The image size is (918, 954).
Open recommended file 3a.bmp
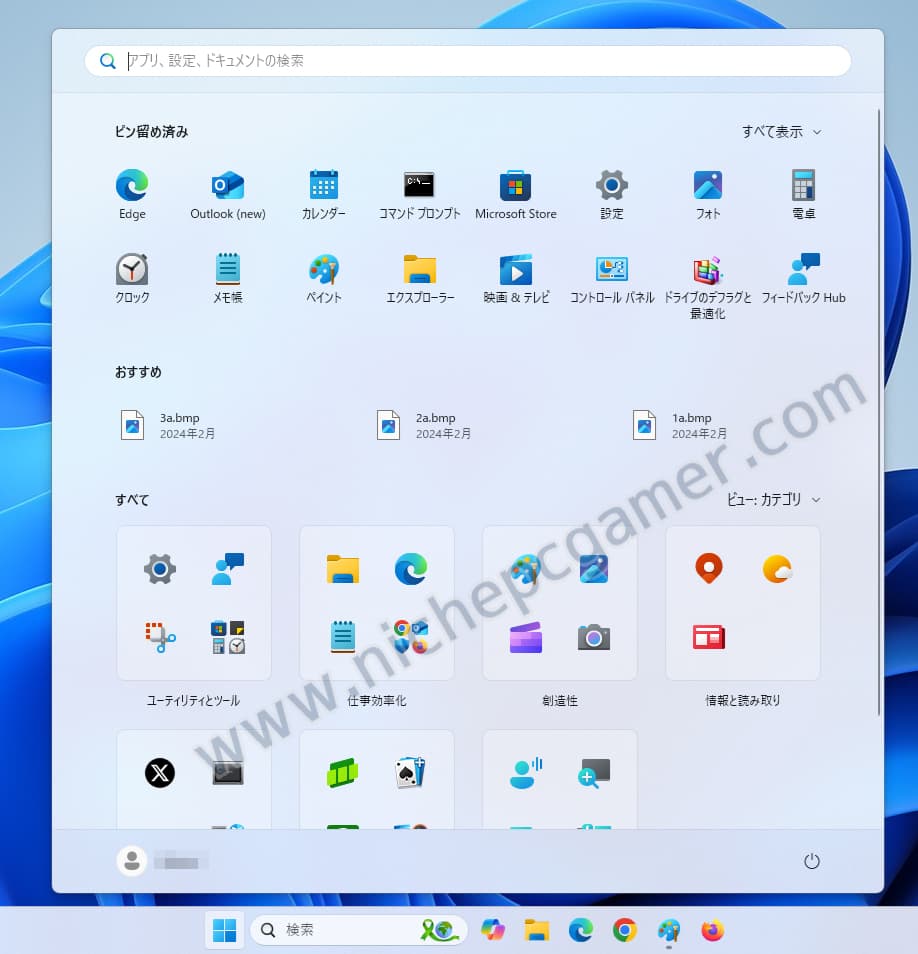click(170, 425)
